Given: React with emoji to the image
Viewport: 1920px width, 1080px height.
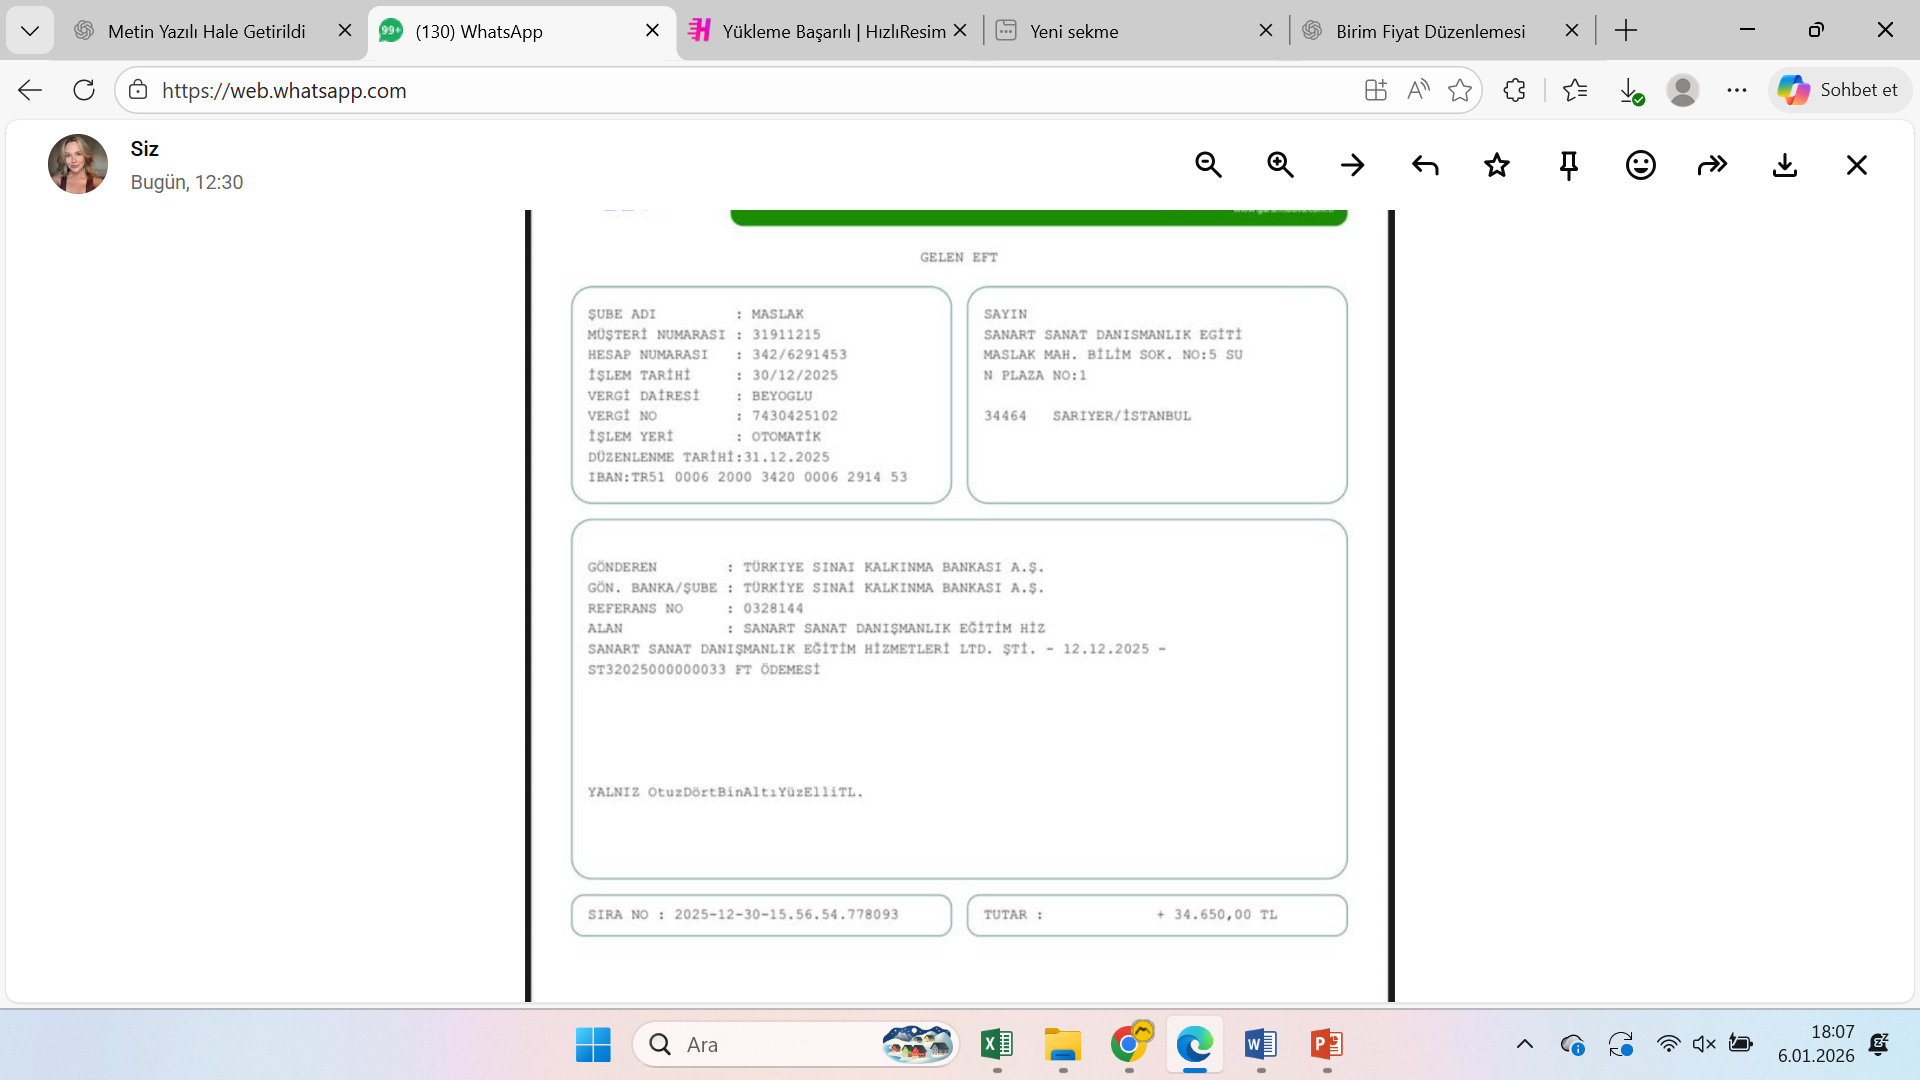Looking at the screenshot, I should (1641, 165).
